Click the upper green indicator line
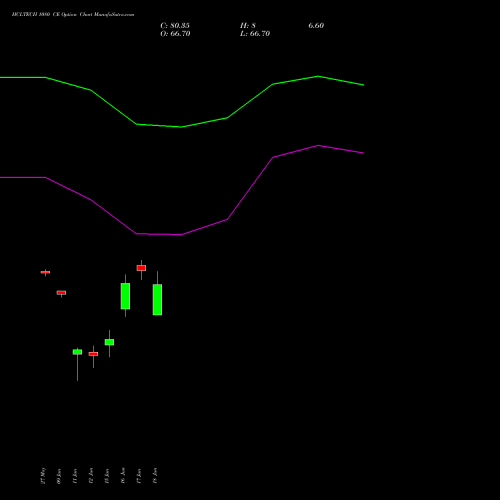 pyautogui.click(x=182, y=127)
